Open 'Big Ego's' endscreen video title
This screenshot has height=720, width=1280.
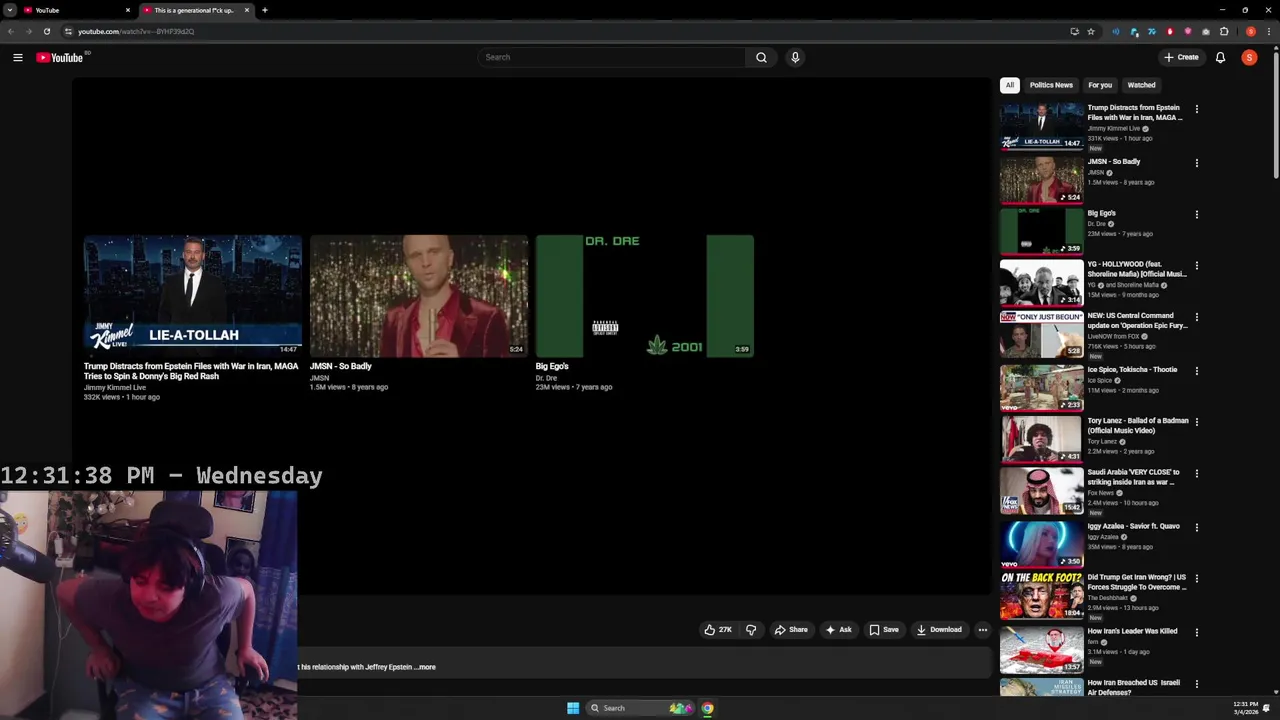pyautogui.click(x=552, y=366)
